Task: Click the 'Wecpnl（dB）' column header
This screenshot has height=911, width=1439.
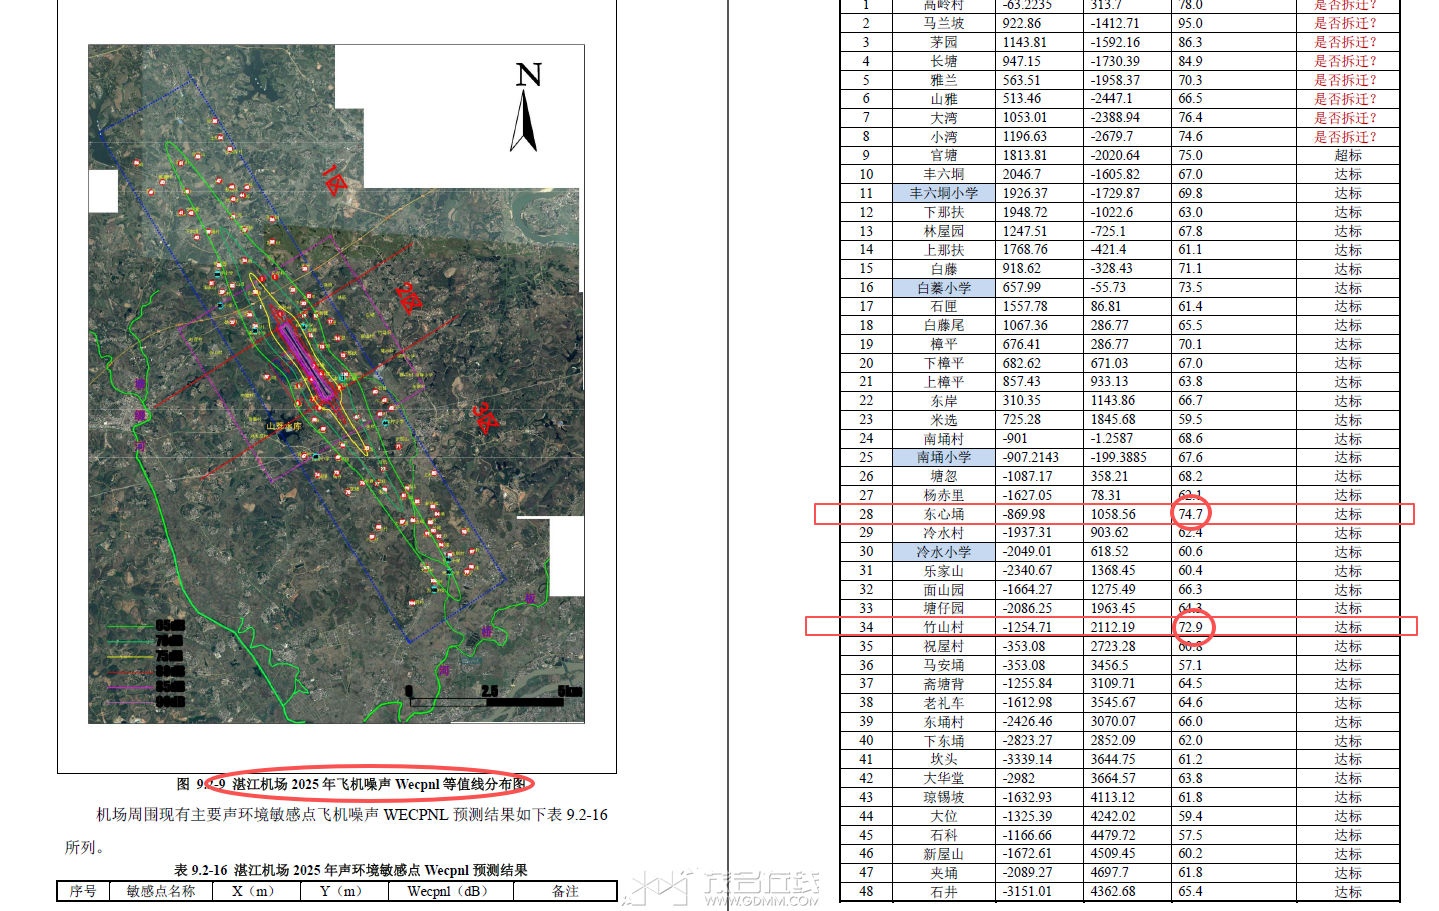Action: pyautogui.click(x=449, y=891)
